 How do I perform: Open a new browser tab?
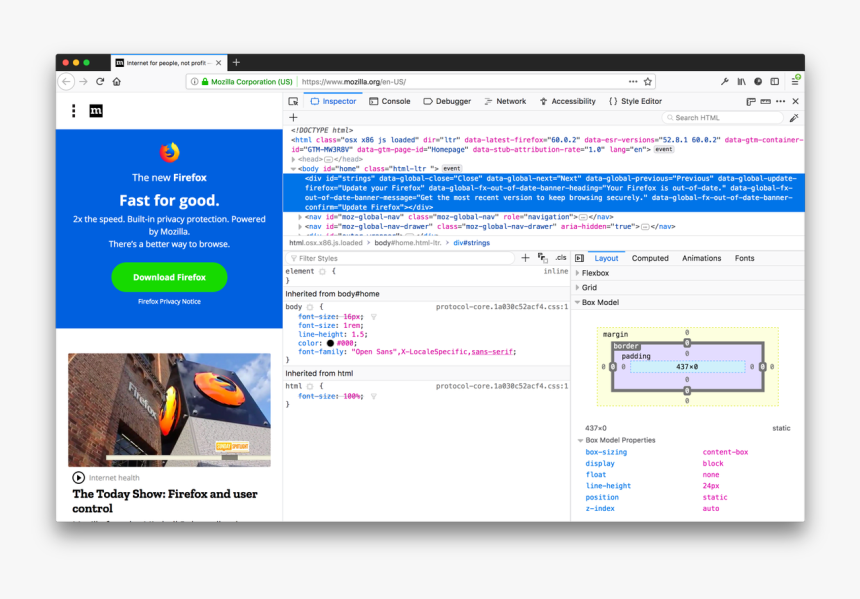pyautogui.click(x=236, y=63)
